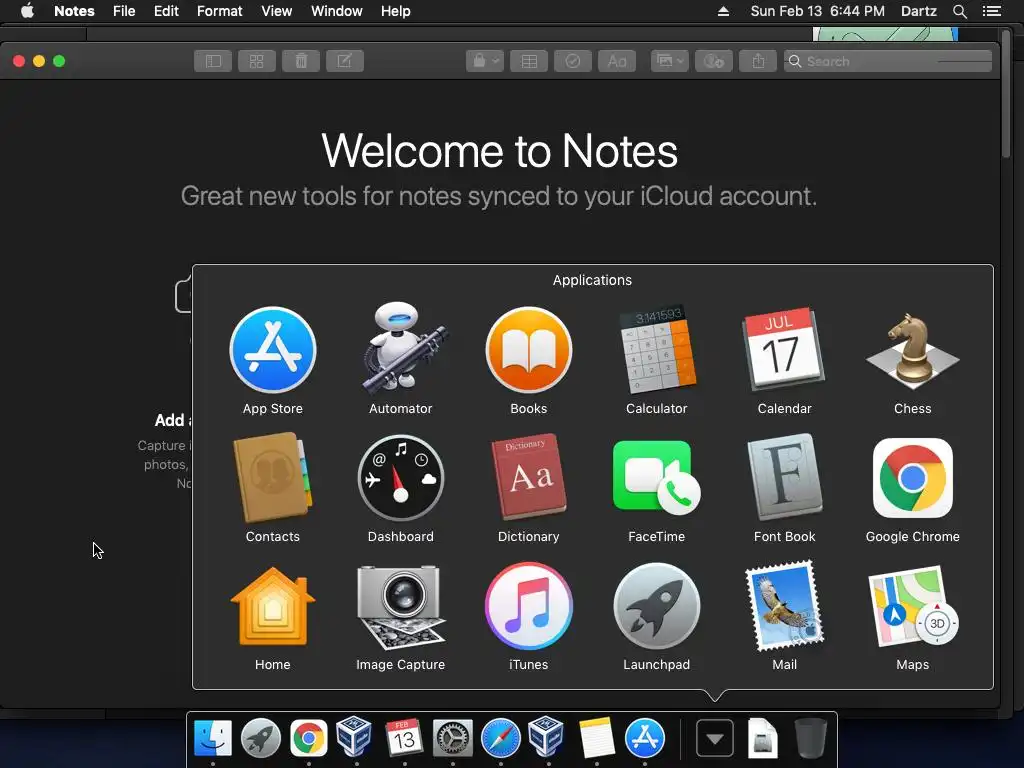Launch Image Capture
Screen dimensions: 1024x768
(x=400, y=607)
